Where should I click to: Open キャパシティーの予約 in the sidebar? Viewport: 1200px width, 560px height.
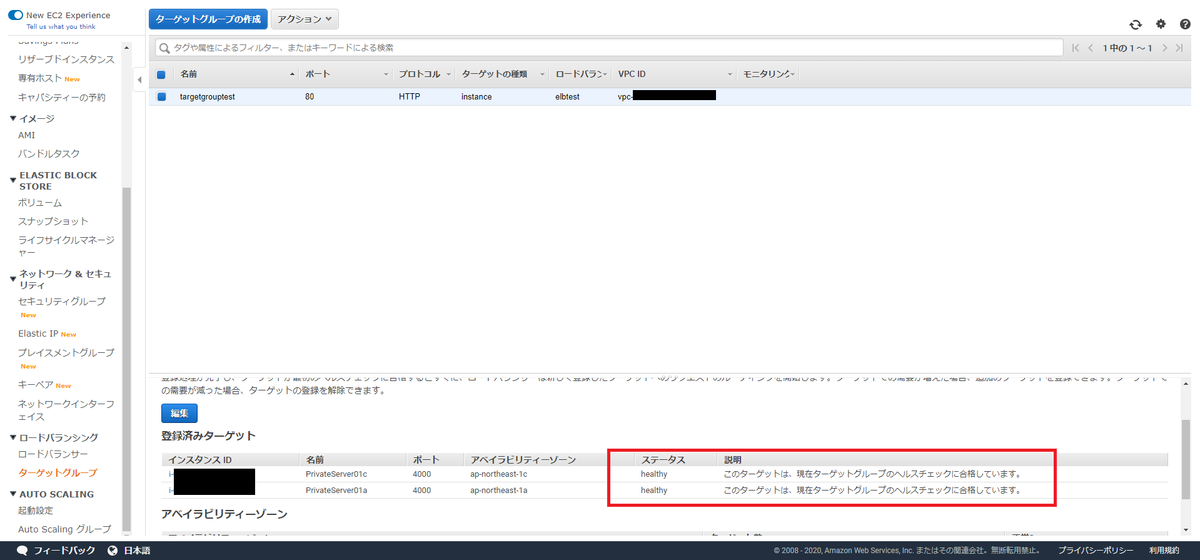[x=62, y=97]
